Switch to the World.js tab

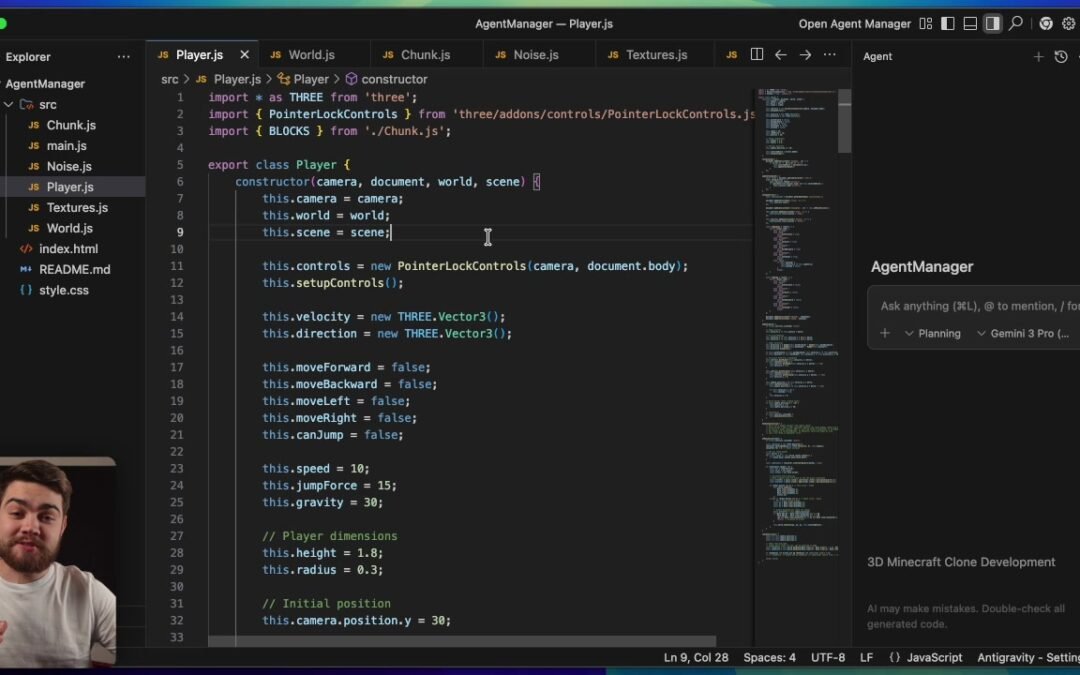(x=315, y=54)
